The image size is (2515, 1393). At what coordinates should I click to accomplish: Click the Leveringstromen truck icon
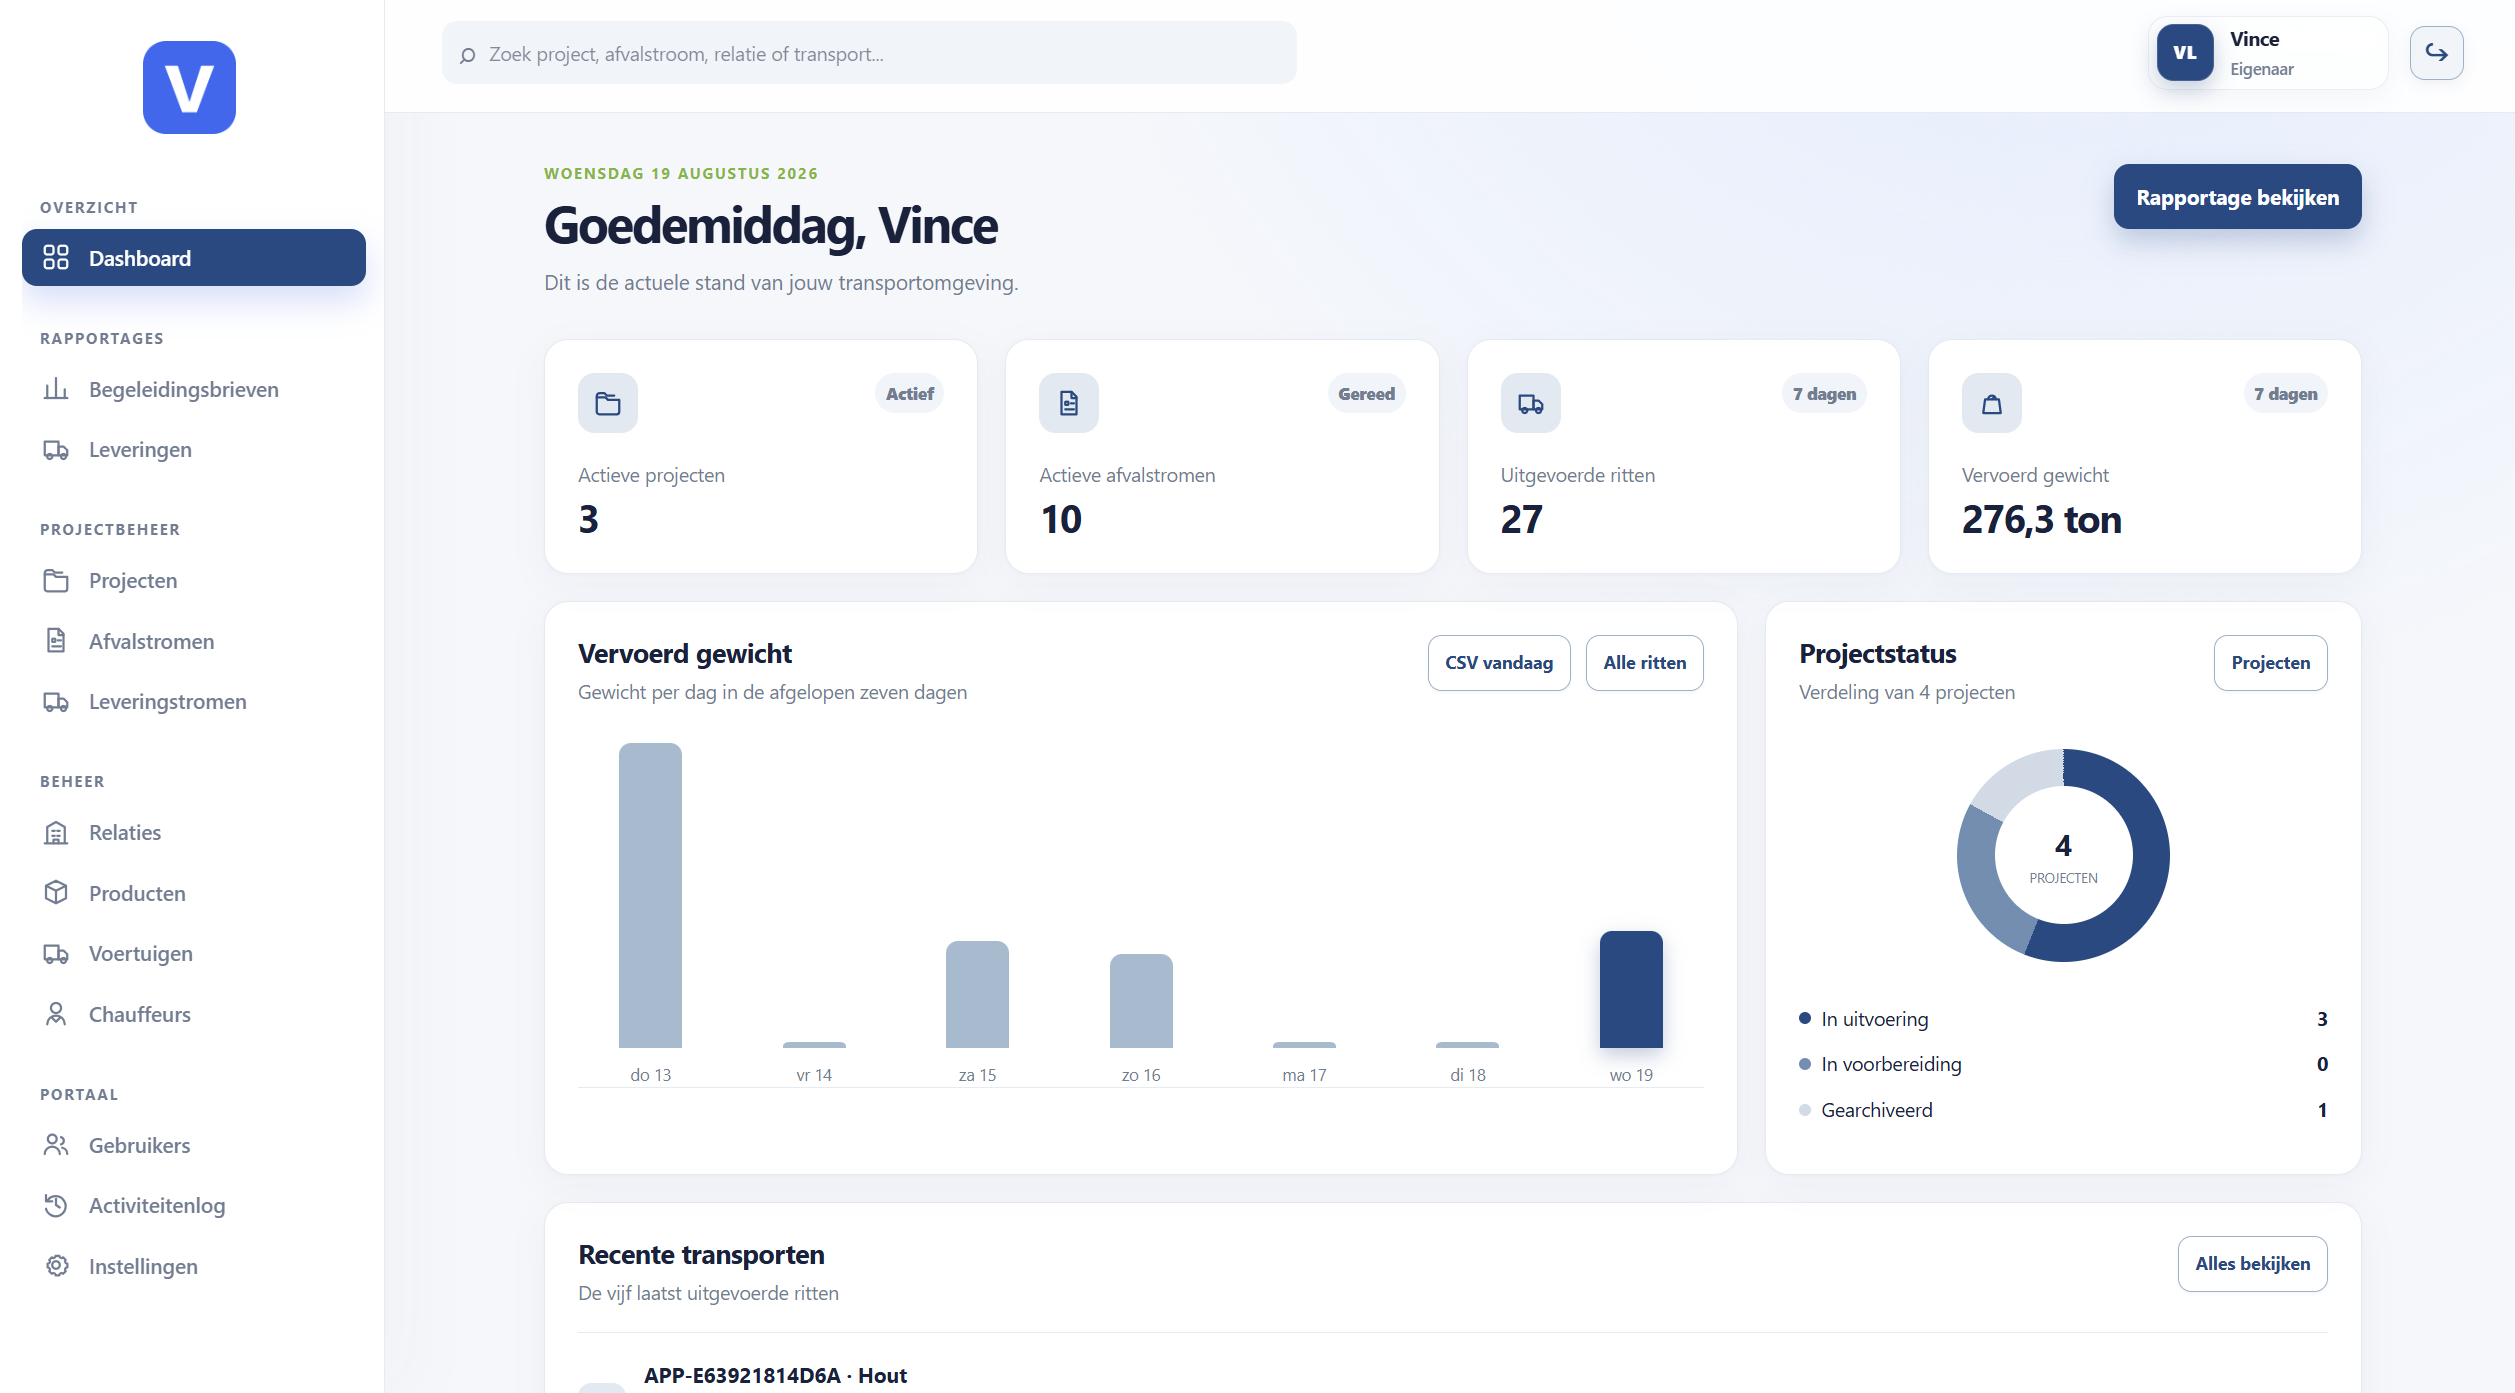coord(56,702)
